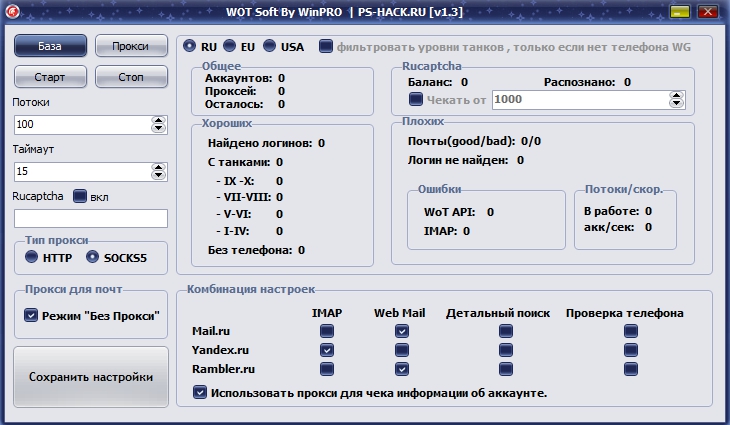Select SOCKS5 proxy type
Screen dimensions: 730x425
[93, 257]
